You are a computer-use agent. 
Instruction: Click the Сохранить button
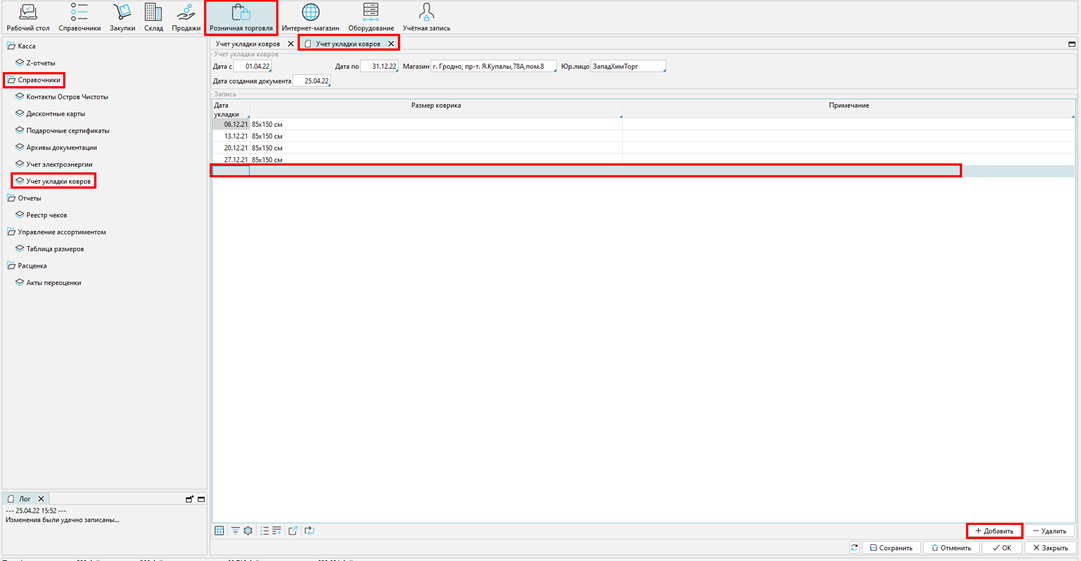tap(889, 548)
